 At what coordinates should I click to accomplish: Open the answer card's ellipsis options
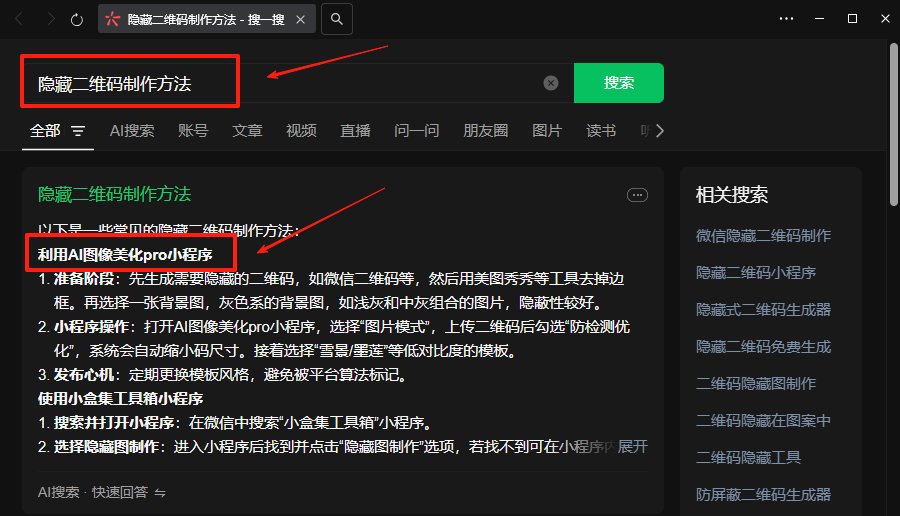pos(637,195)
